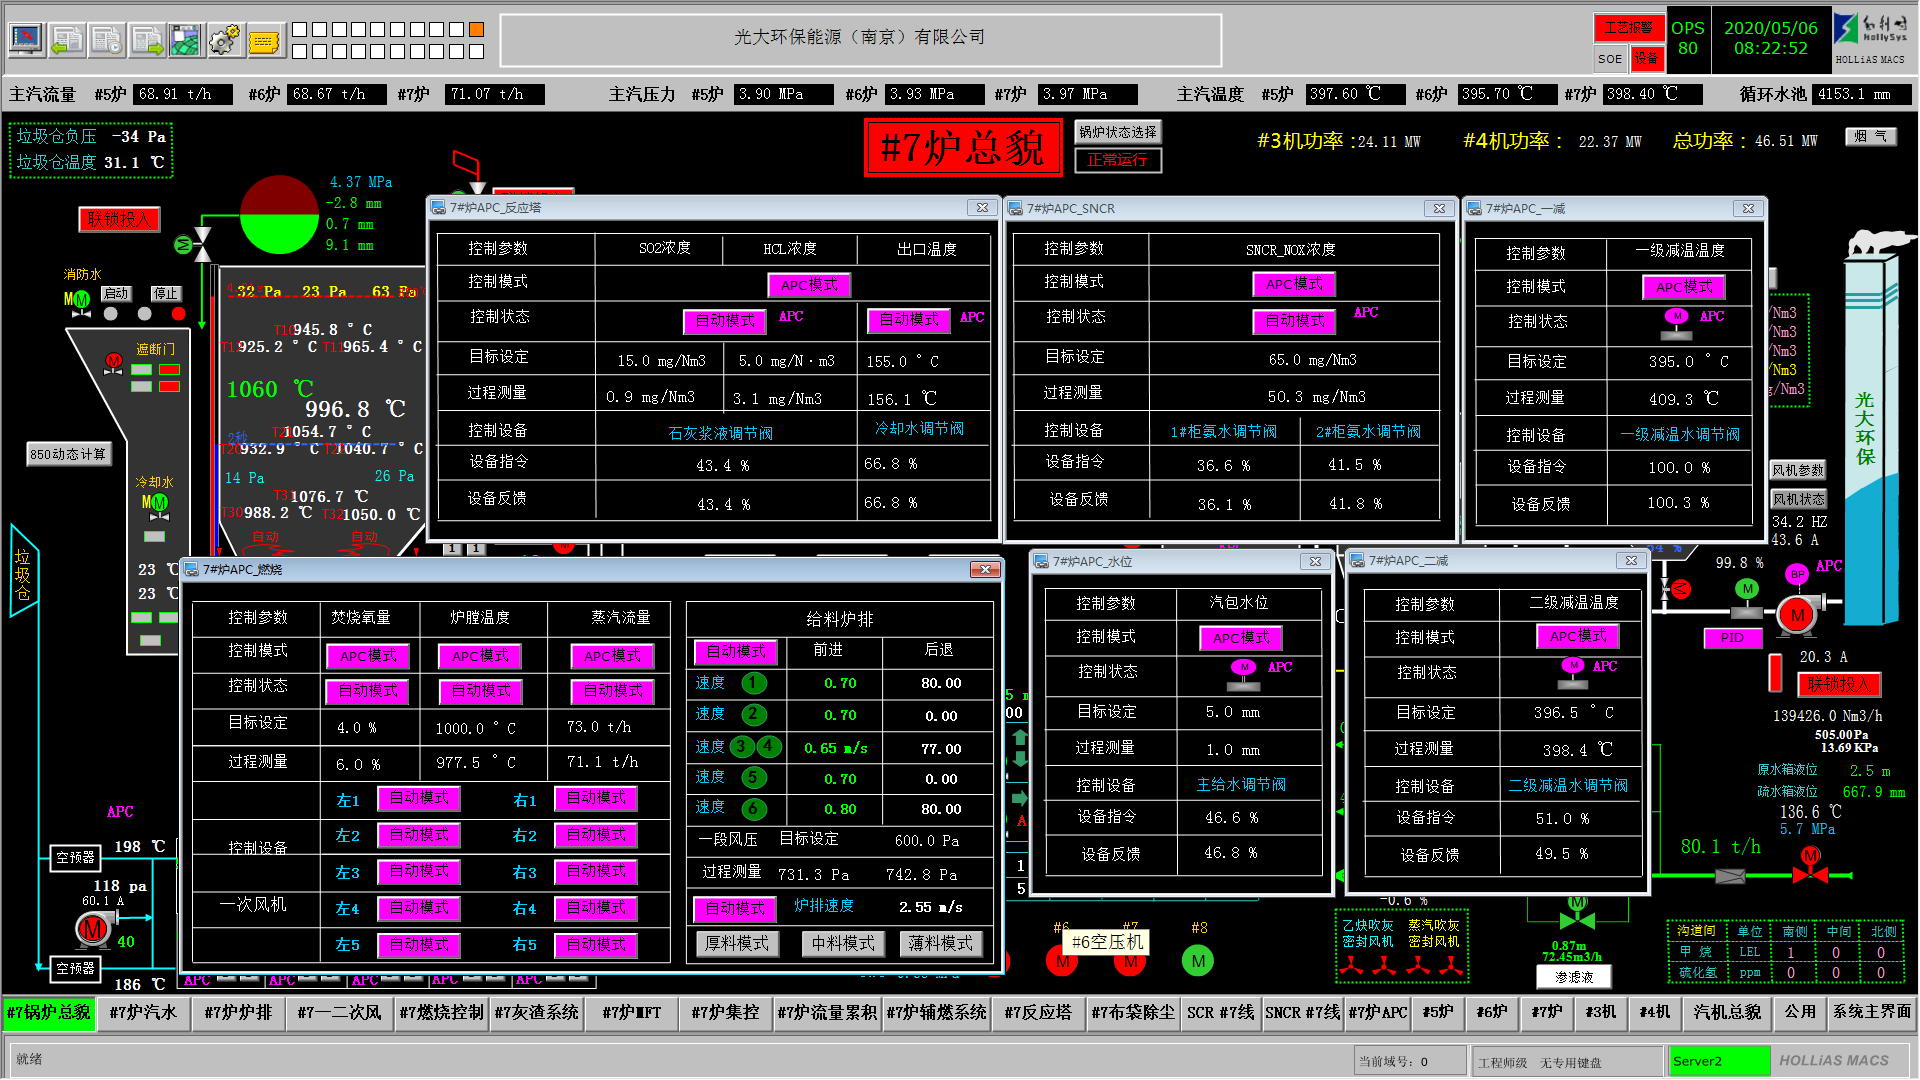Open 锅炉状态选择 selector
The image size is (1920, 1080).
[x=1117, y=132]
